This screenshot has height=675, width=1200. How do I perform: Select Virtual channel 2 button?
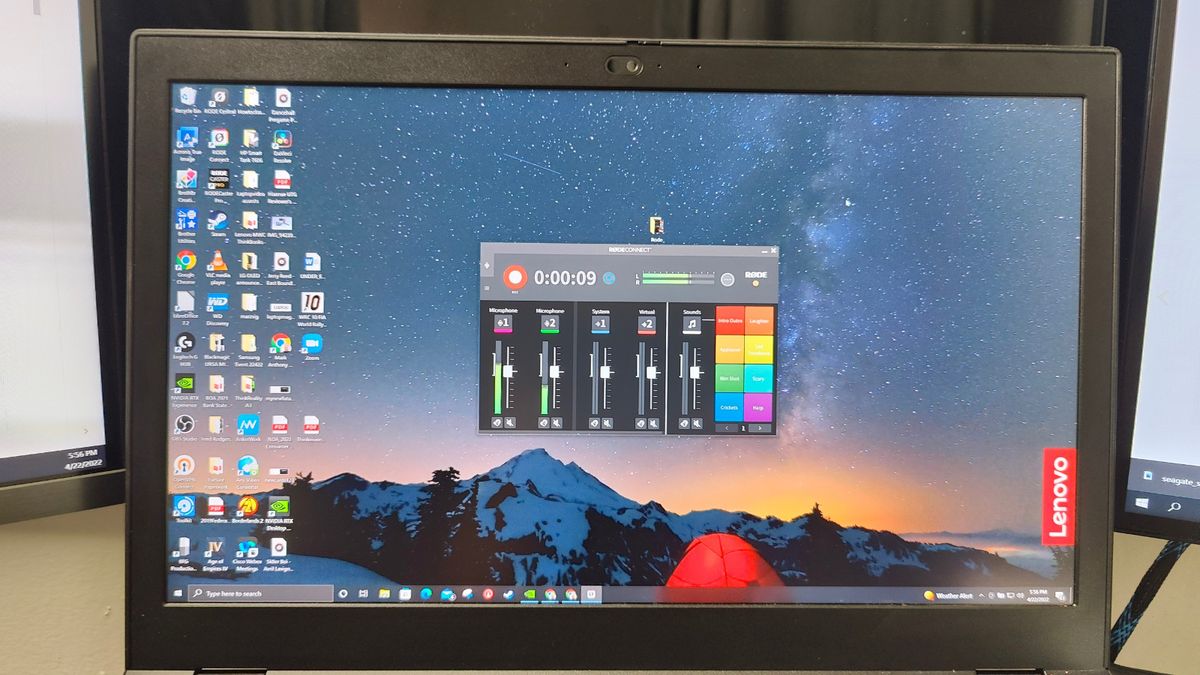pos(647,325)
